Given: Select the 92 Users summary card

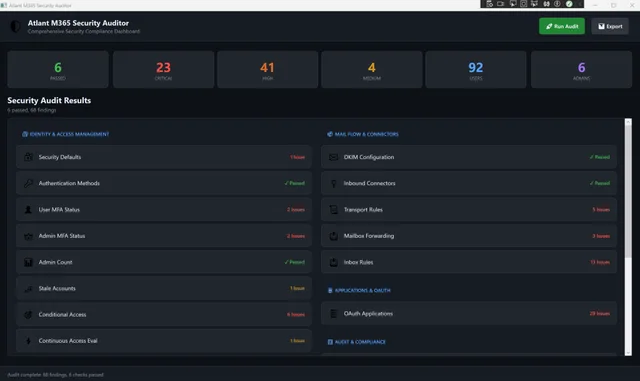Looking at the screenshot, I should tap(476, 69).
